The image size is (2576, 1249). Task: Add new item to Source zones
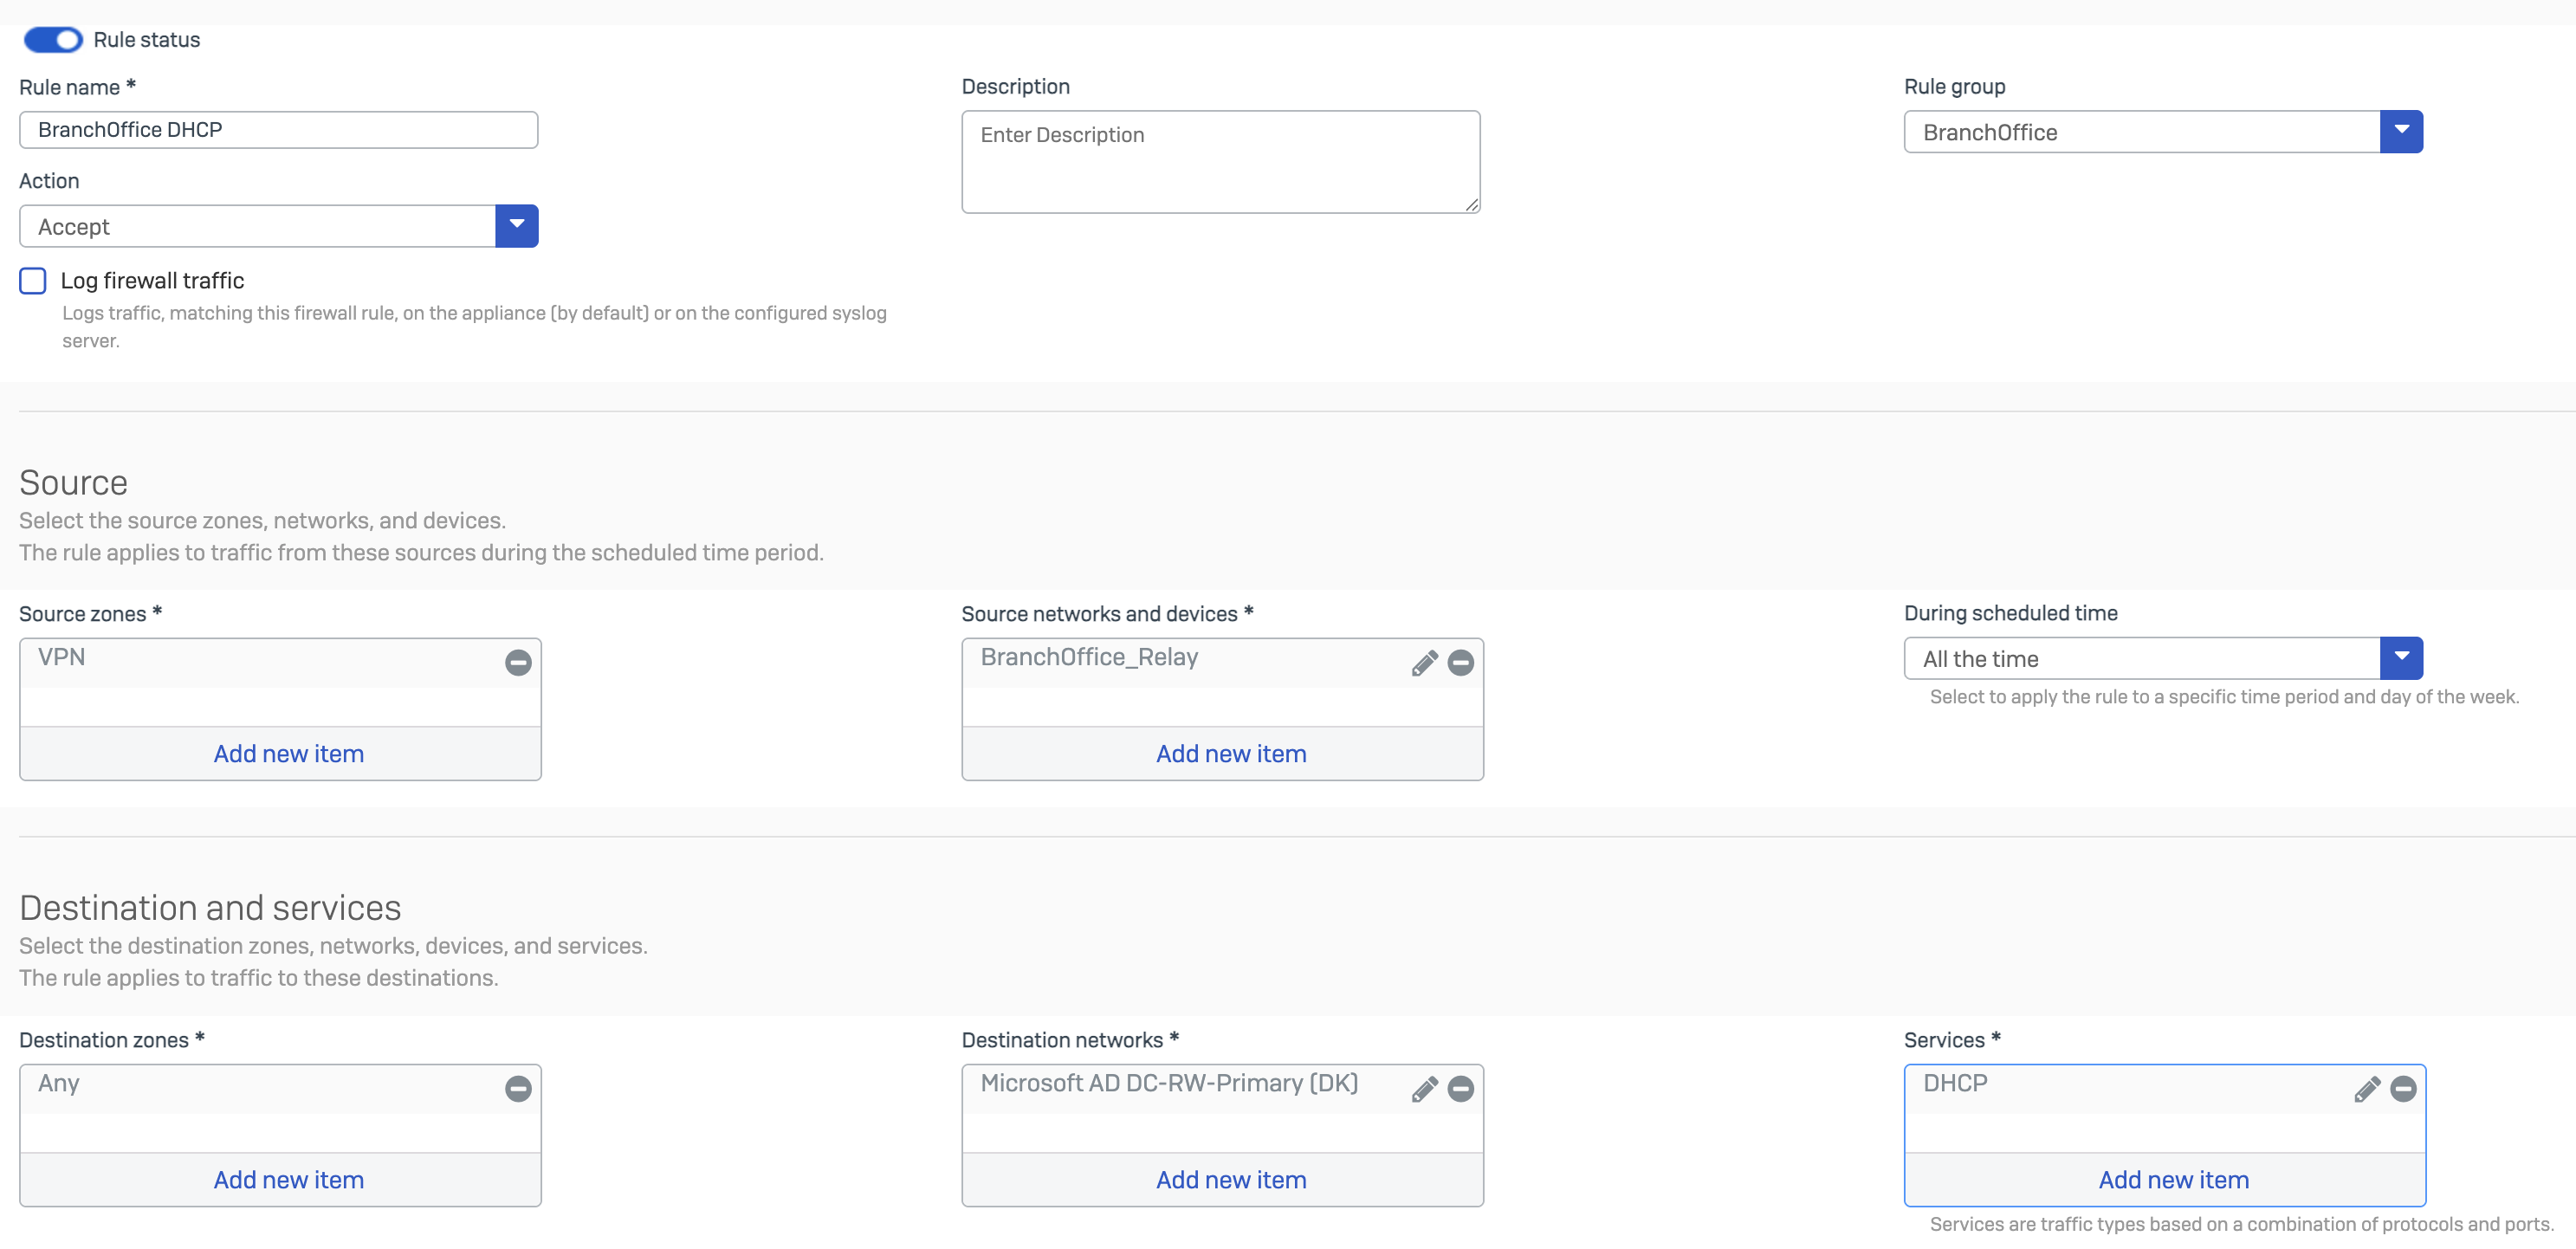tap(288, 753)
